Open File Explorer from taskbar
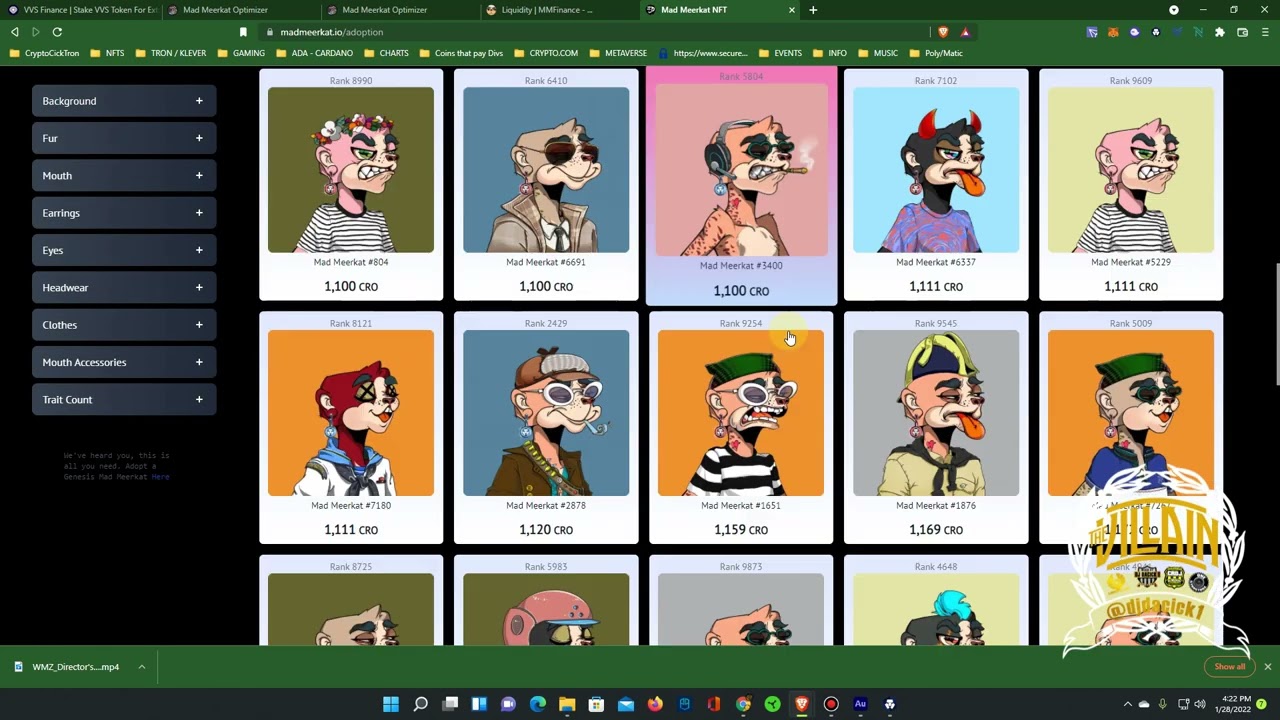 click(567, 704)
